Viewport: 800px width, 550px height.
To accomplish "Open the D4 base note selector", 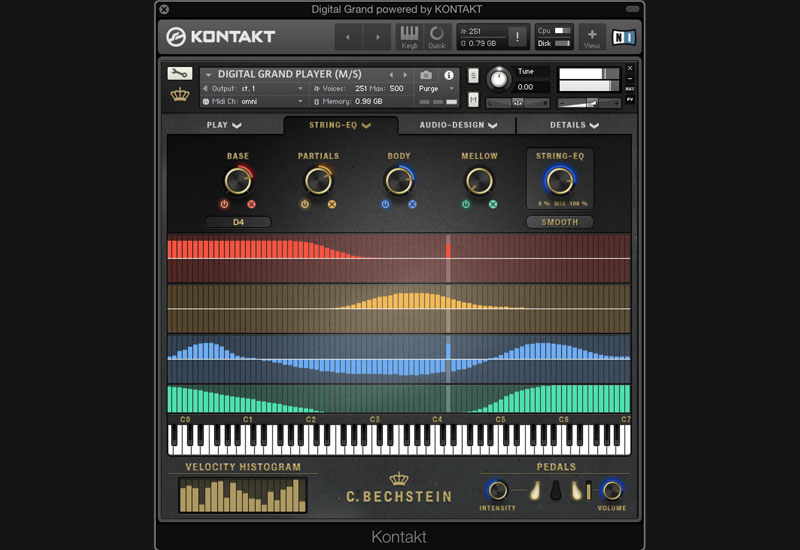I will 238,222.
